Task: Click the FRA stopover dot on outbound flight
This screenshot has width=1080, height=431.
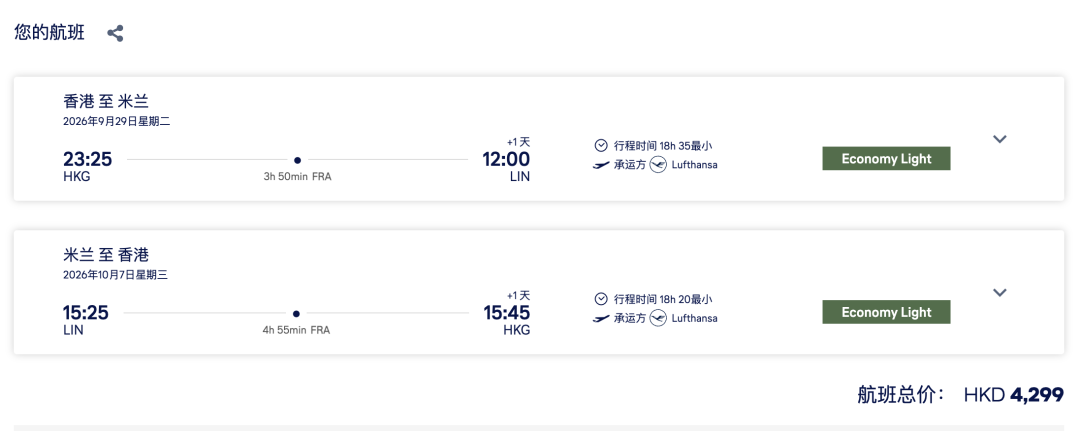Action: [x=297, y=160]
